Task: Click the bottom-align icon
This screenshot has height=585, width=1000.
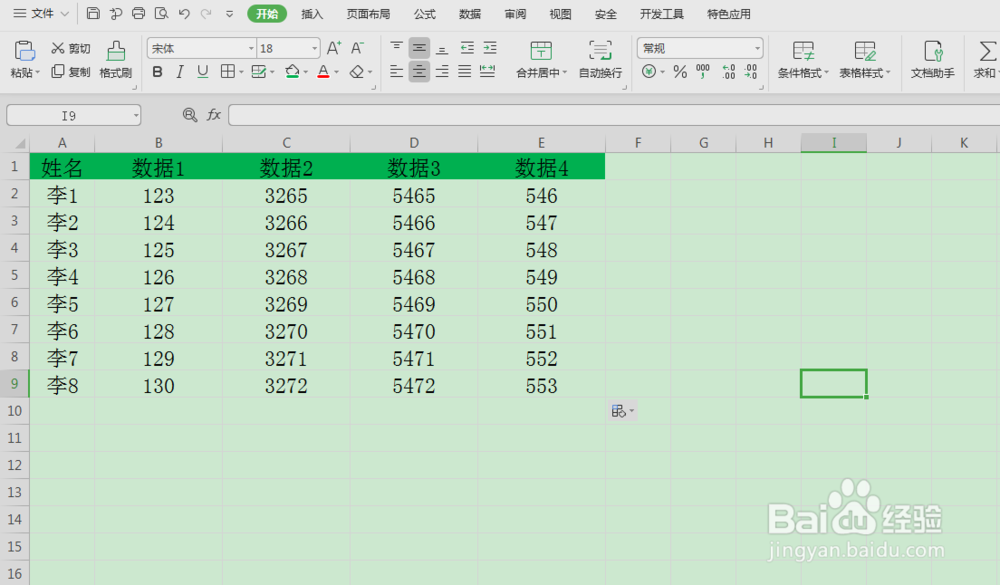Action: 442,48
